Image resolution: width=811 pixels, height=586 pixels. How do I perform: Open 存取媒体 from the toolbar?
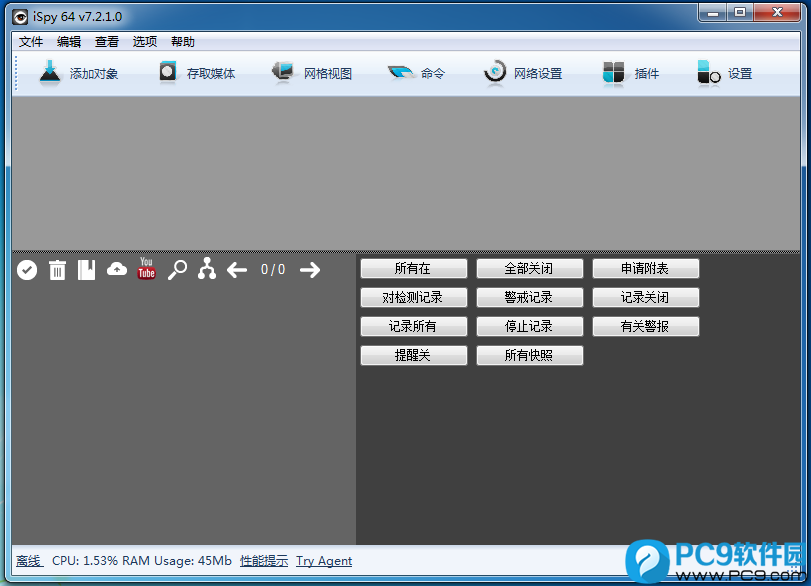(x=197, y=73)
